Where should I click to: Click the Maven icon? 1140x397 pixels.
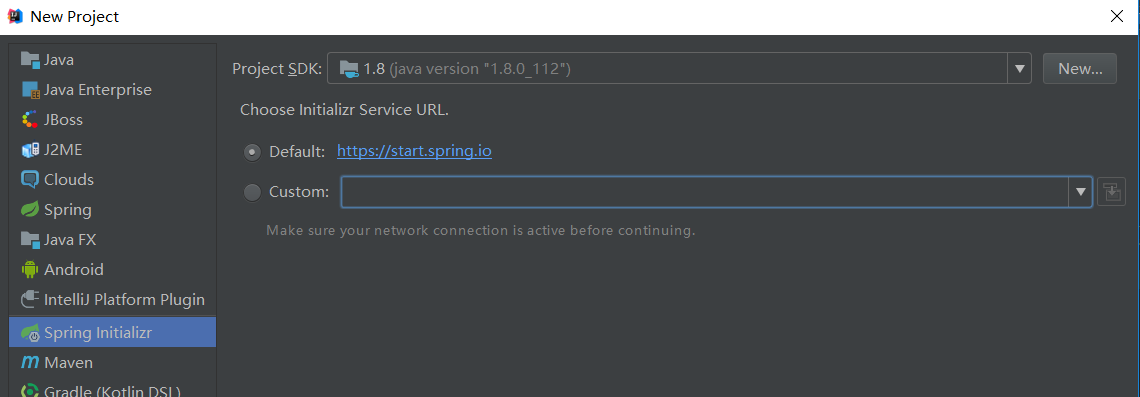coord(30,362)
